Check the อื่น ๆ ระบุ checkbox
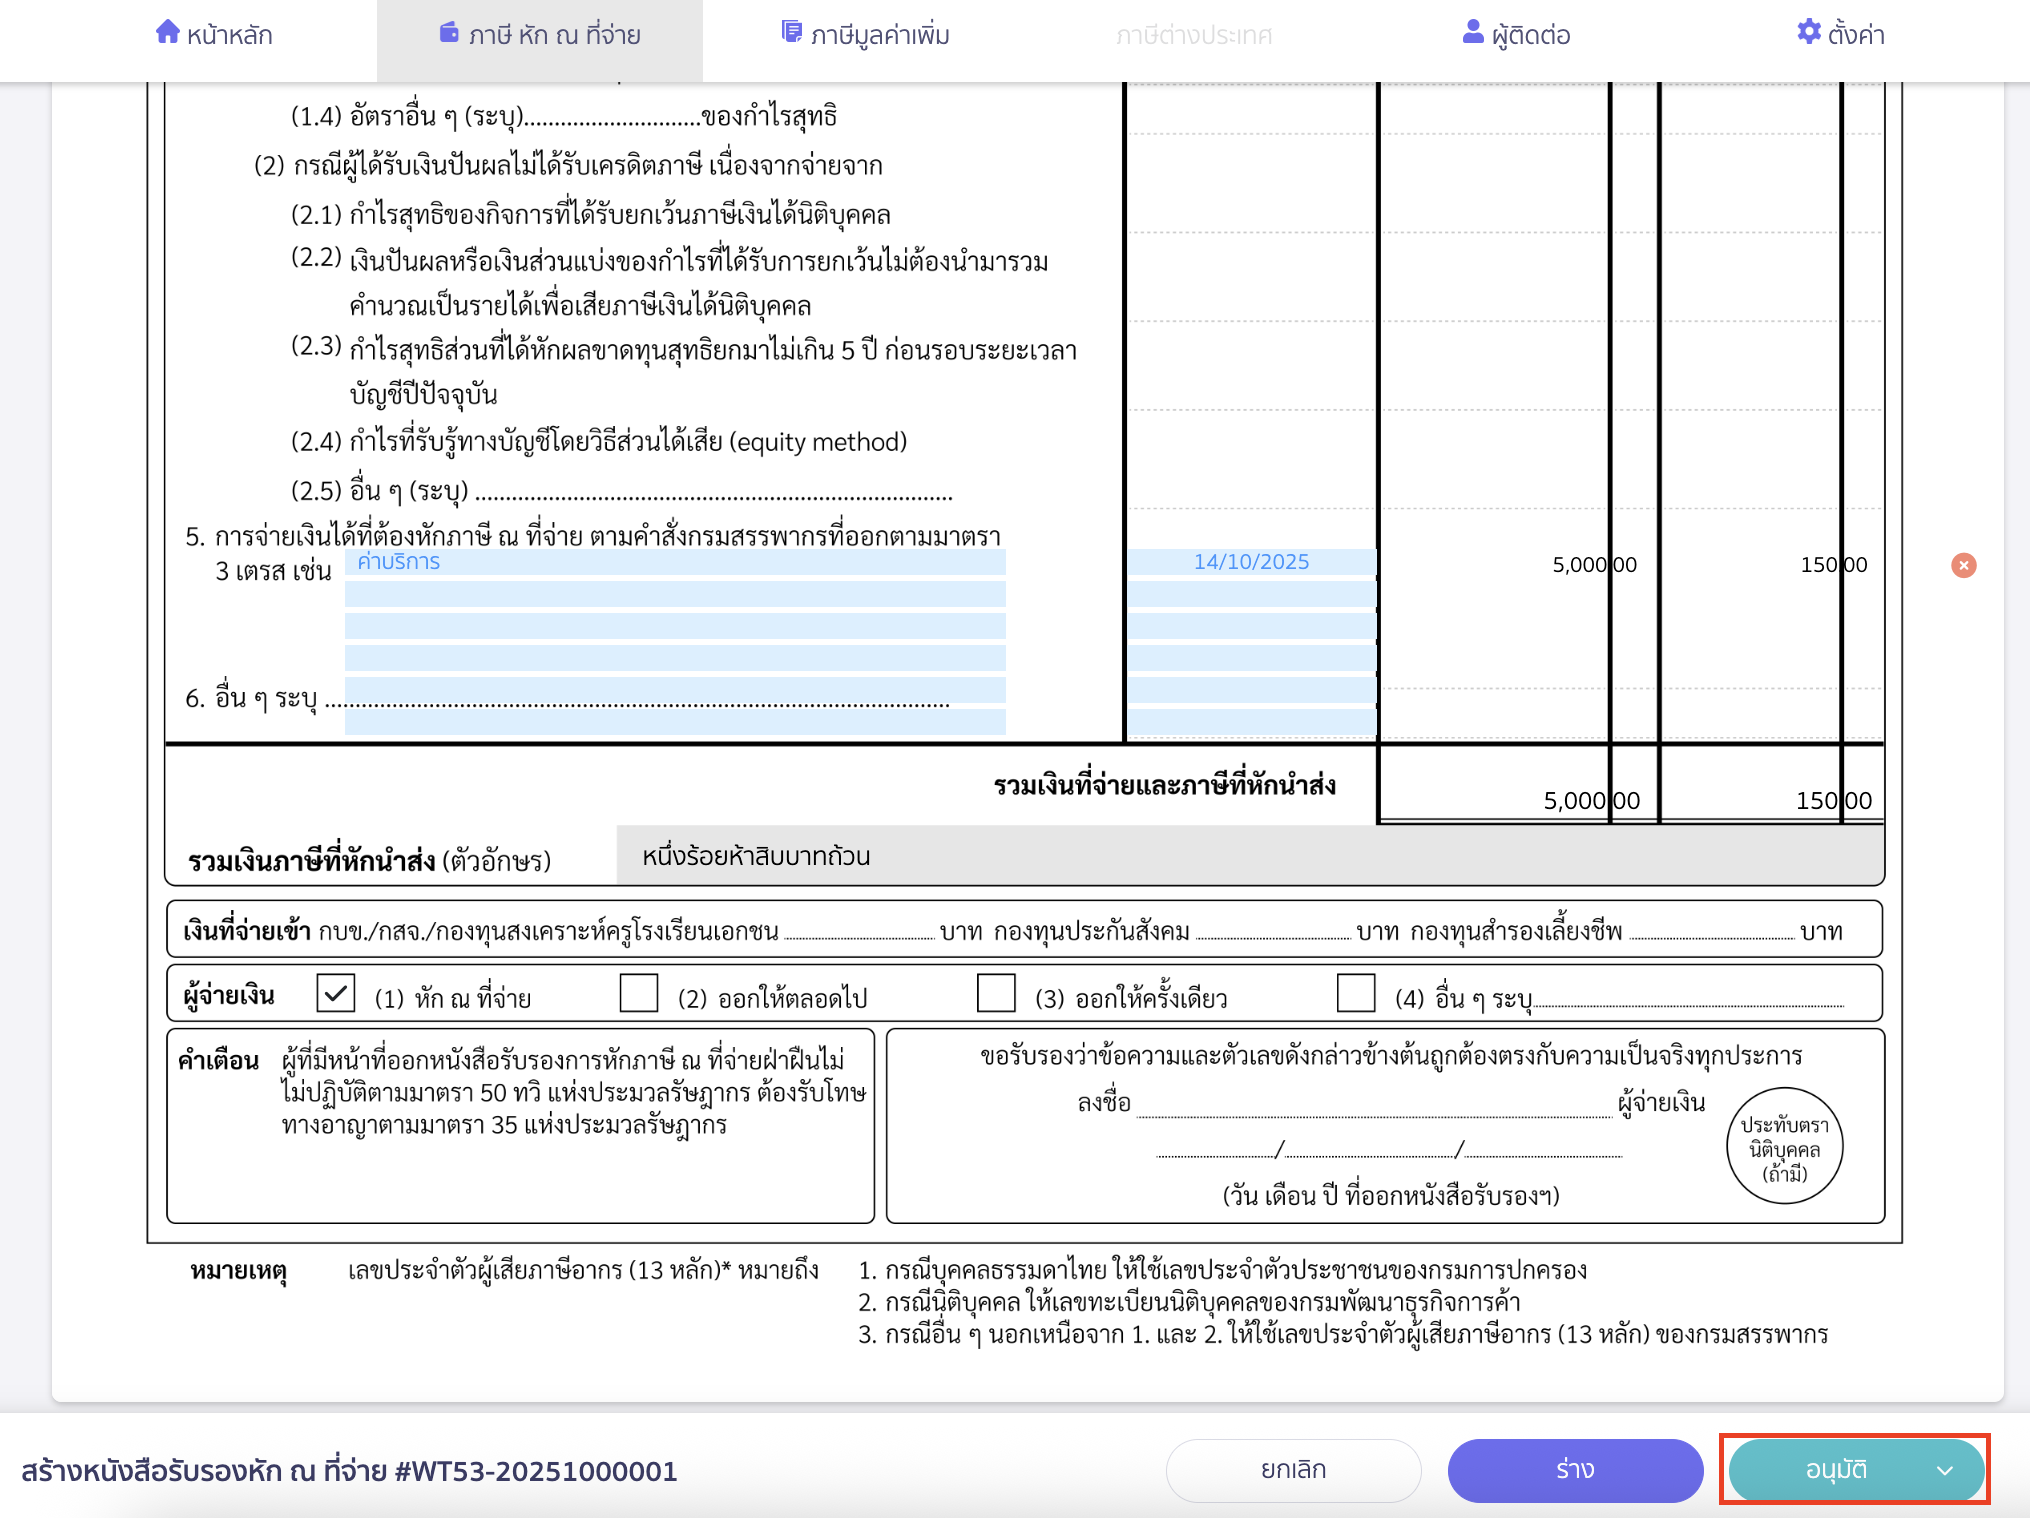 click(x=1356, y=993)
